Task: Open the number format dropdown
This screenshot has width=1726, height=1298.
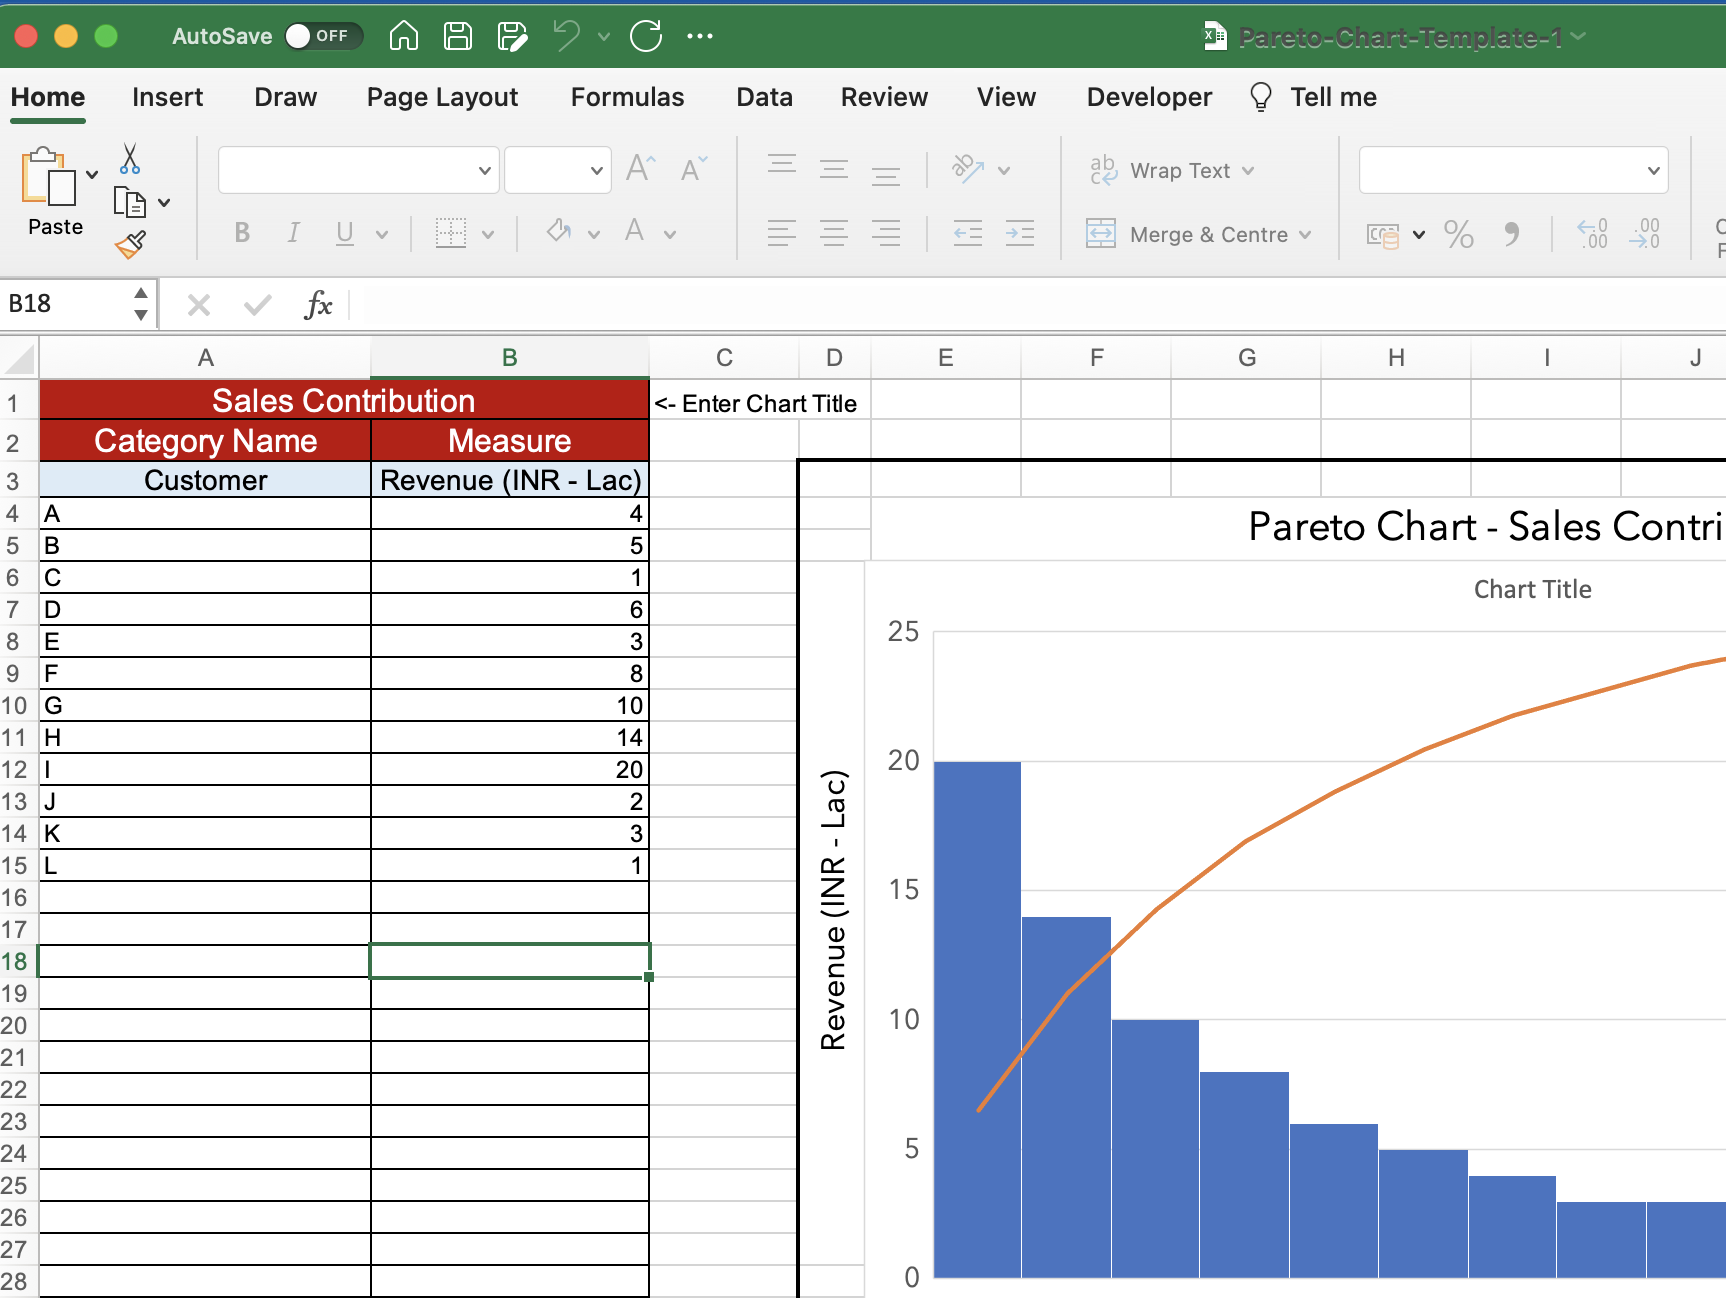Action: (x=1653, y=171)
